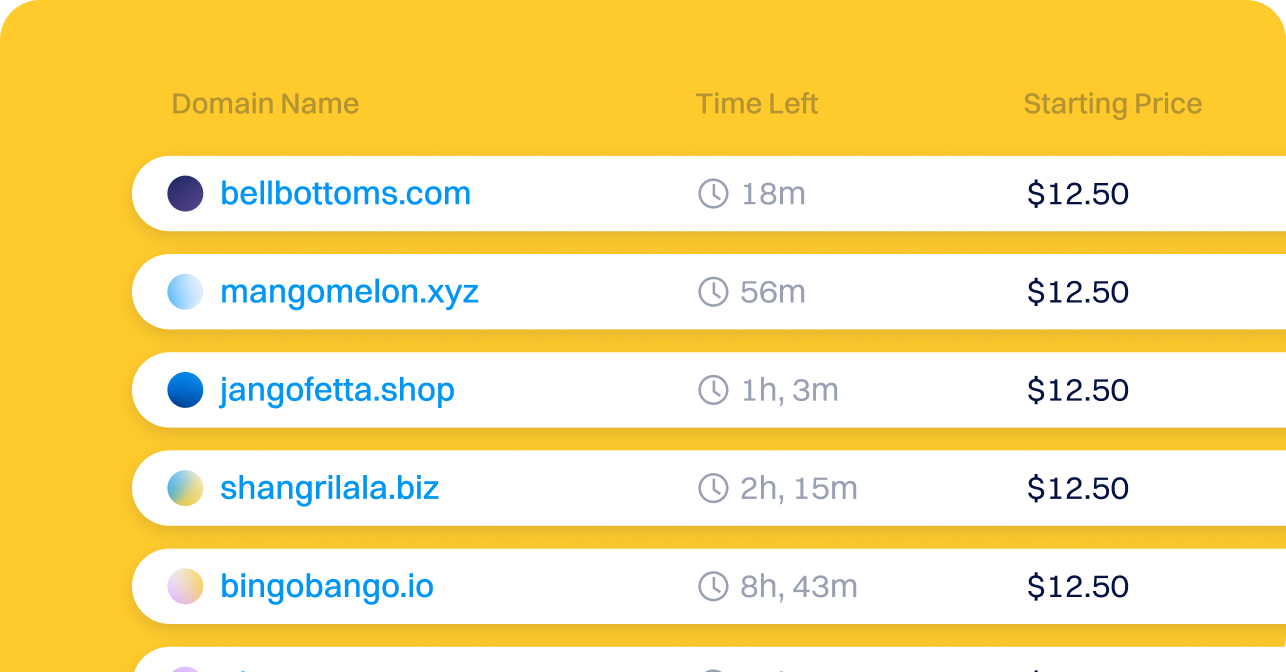Click the clock icon beside bellbottoms.com

[714, 194]
